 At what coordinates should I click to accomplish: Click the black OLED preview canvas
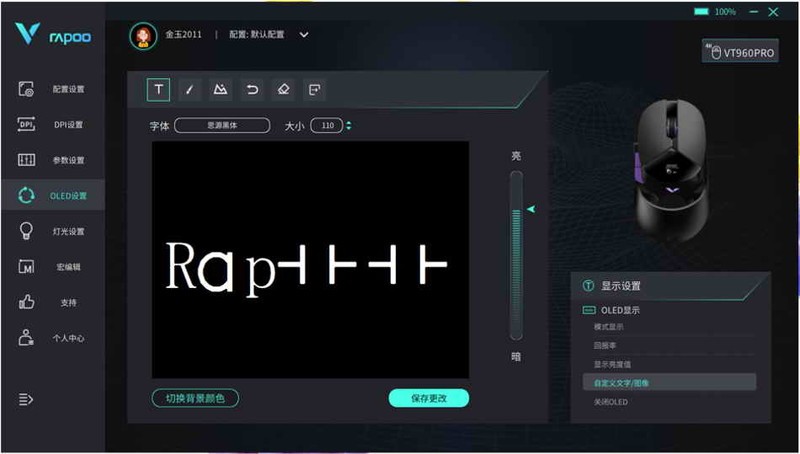[310, 260]
